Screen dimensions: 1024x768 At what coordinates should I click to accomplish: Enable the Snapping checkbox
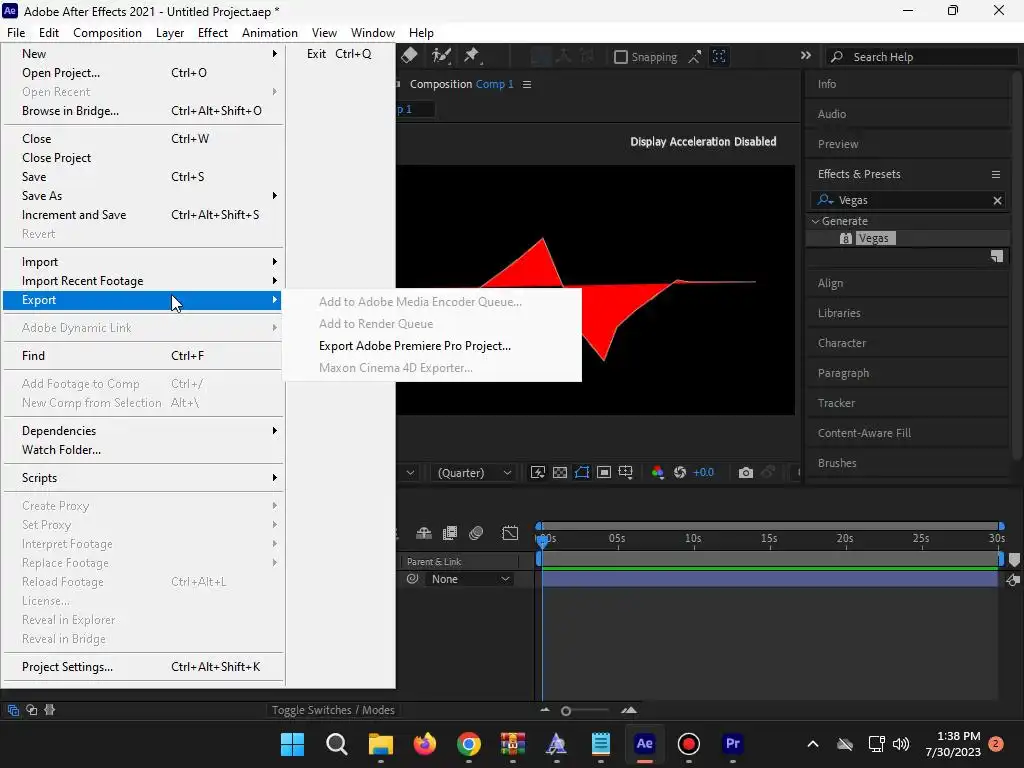tap(620, 57)
